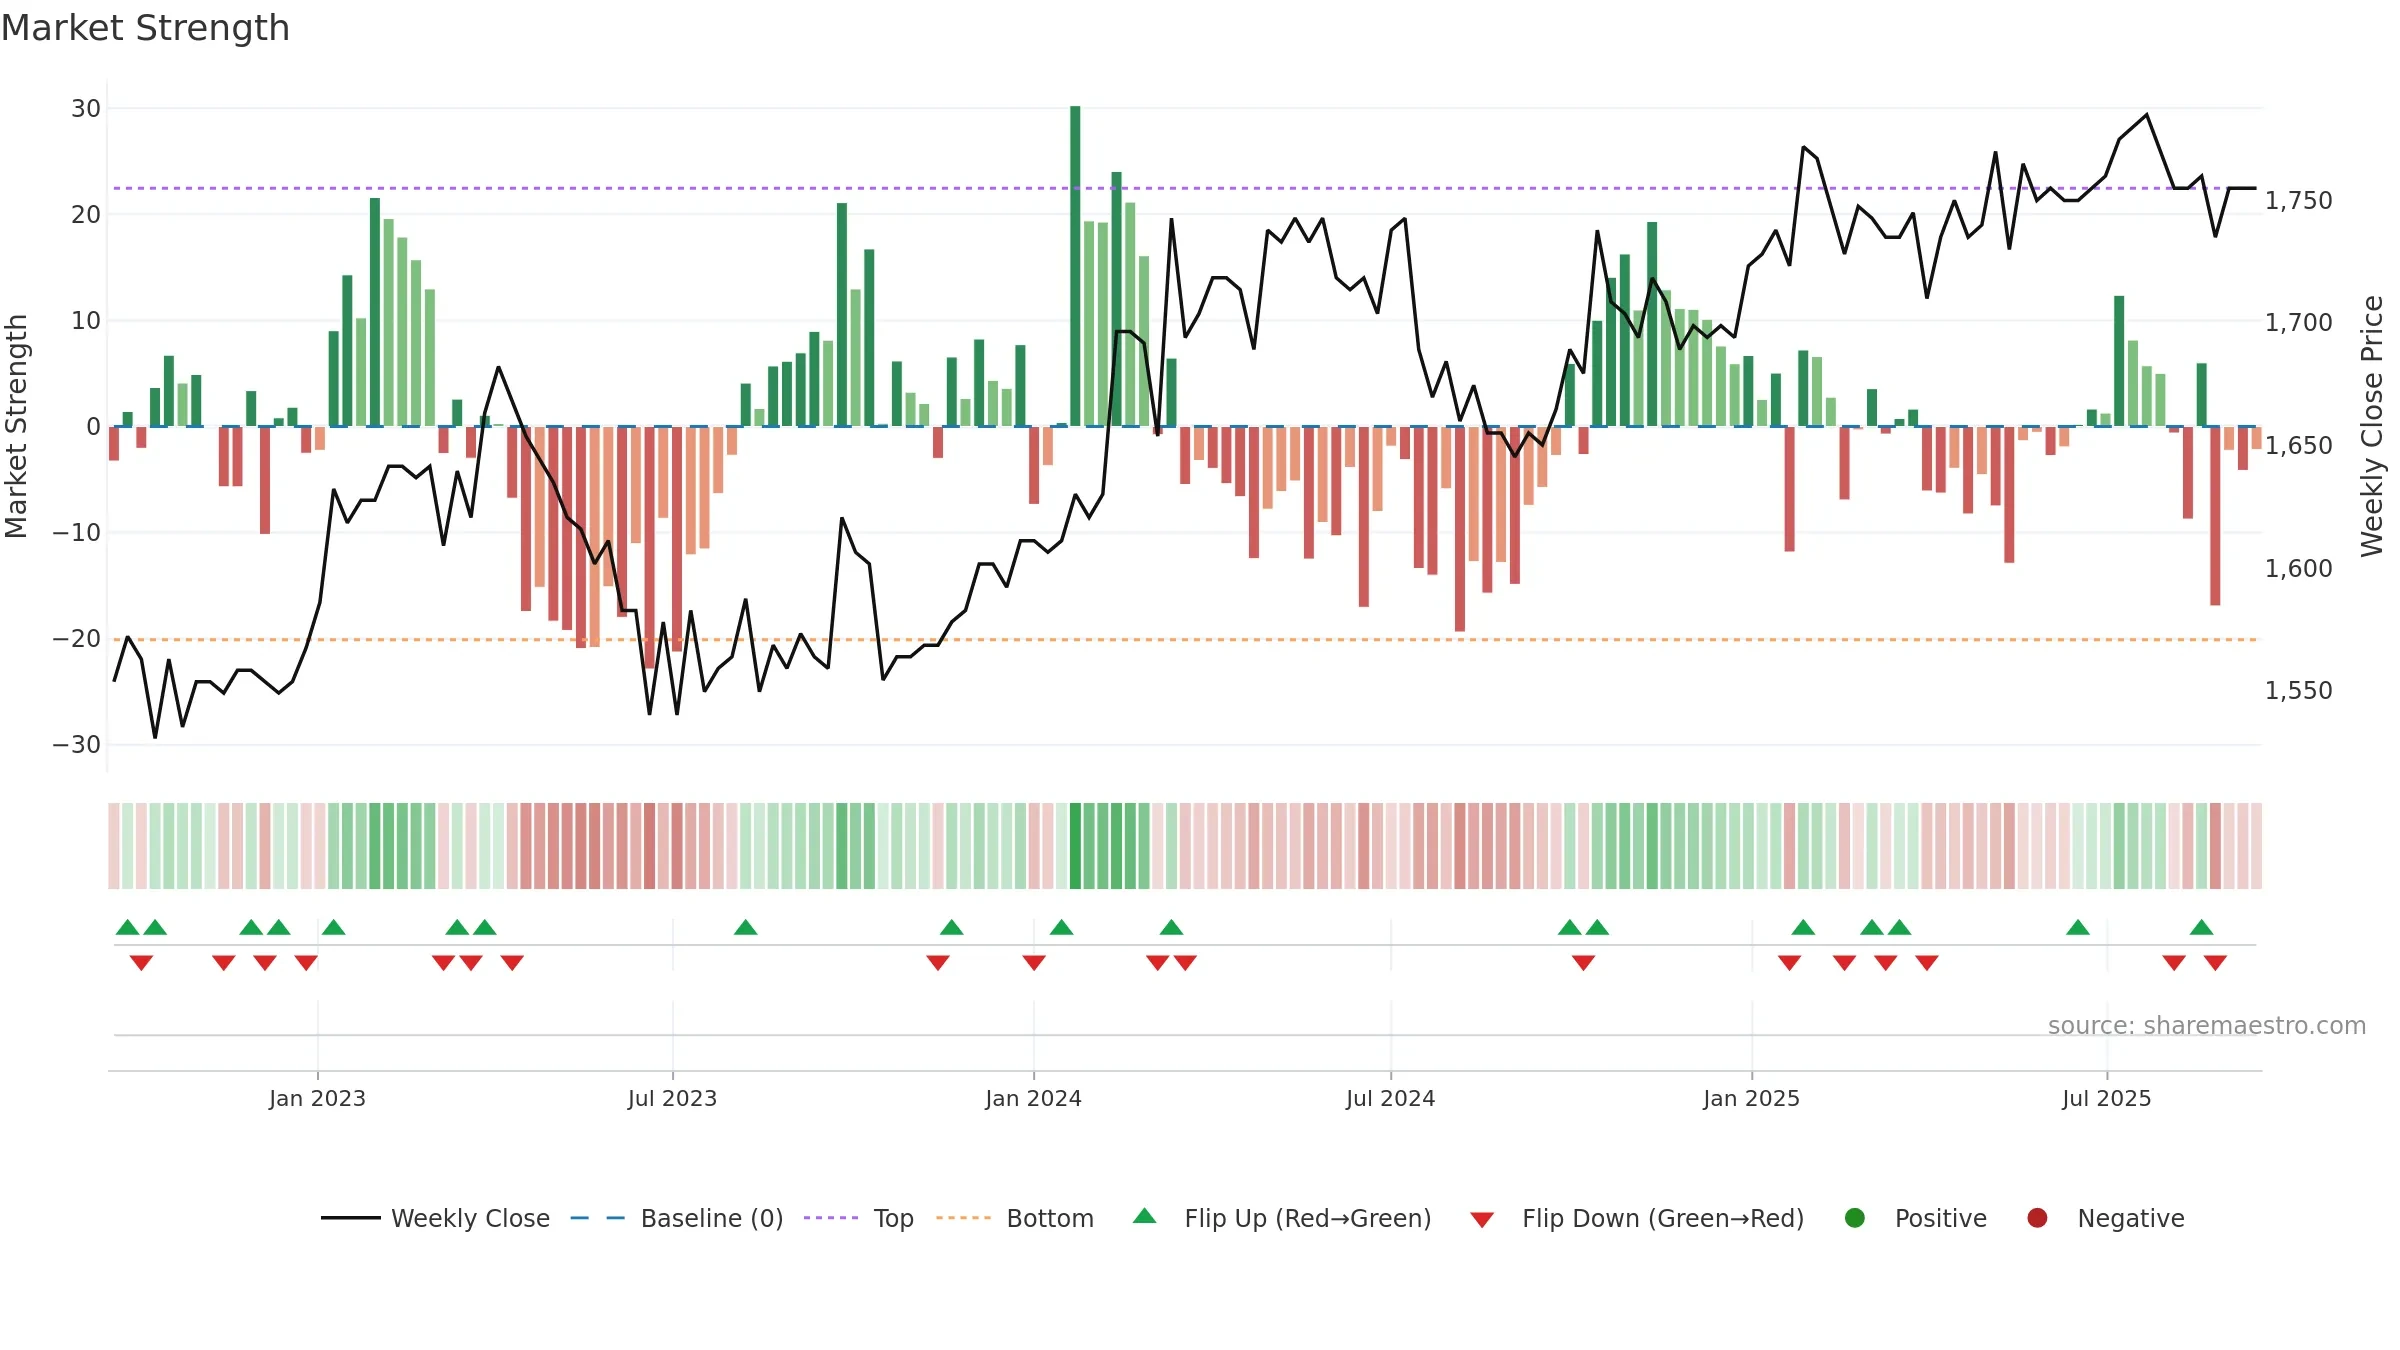Click the Market Strength chart title

pos(145,28)
